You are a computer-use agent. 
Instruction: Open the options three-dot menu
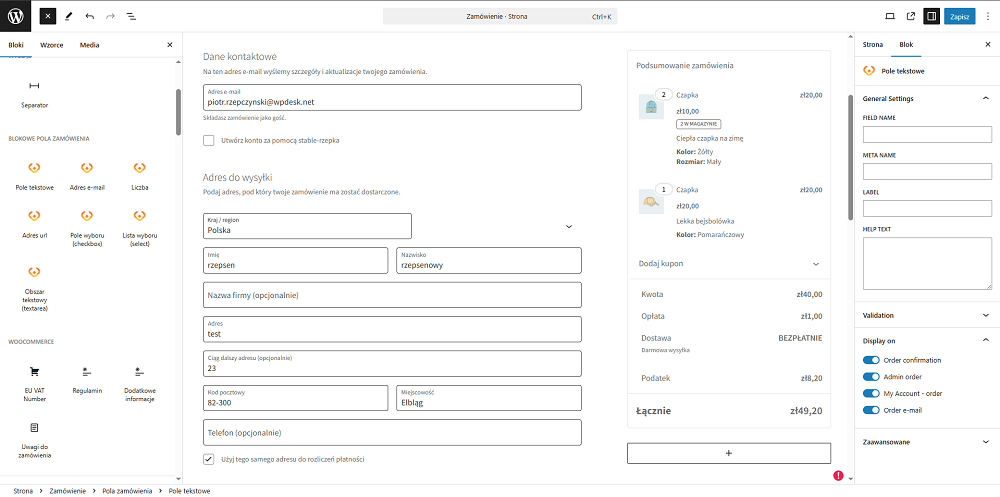click(x=987, y=17)
